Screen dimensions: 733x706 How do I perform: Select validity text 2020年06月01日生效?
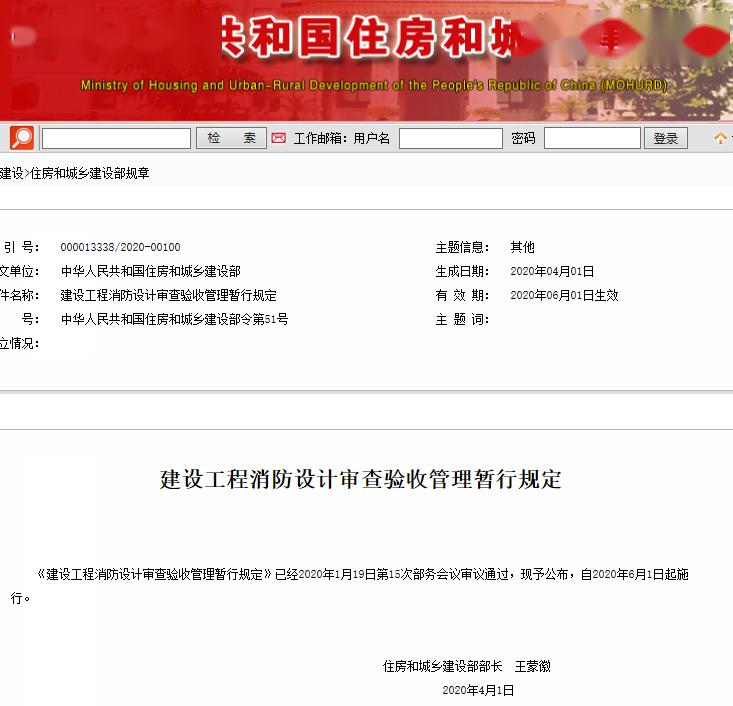(x=564, y=295)
